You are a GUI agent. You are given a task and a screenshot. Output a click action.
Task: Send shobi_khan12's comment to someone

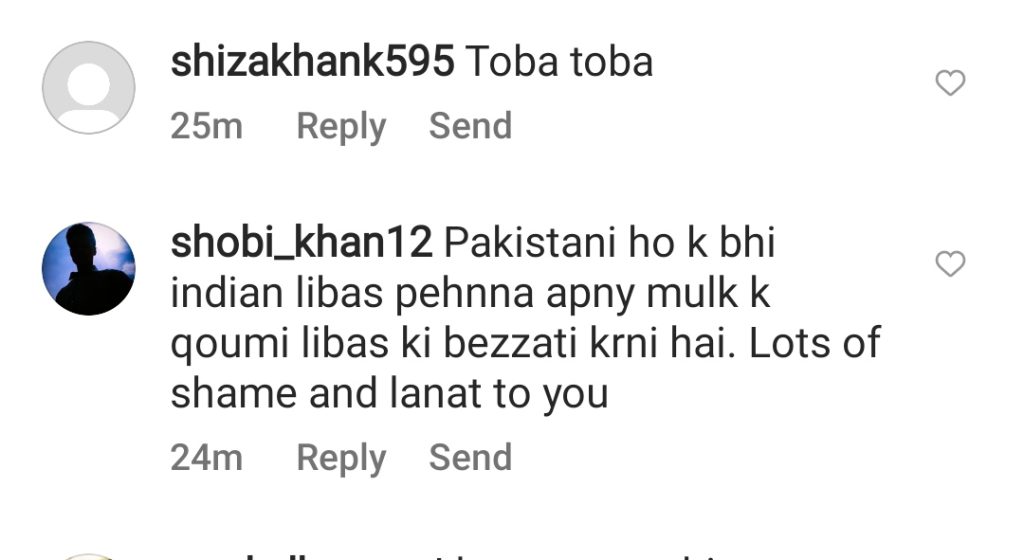(x=470, y=457)
